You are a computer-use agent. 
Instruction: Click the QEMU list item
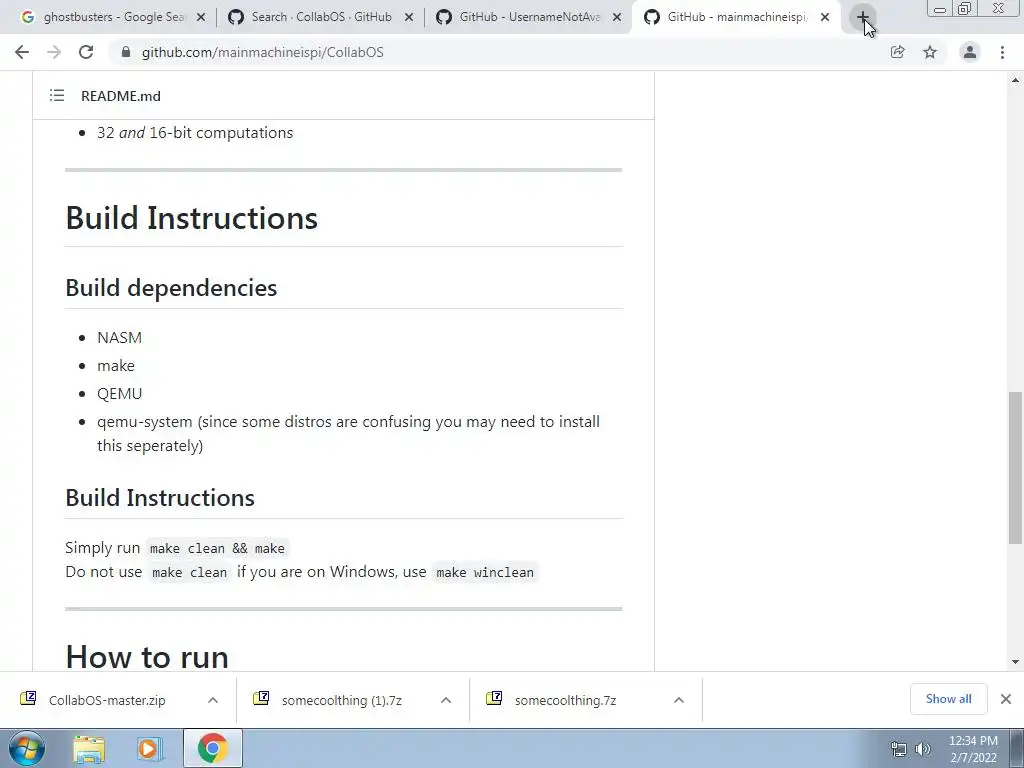120,394
